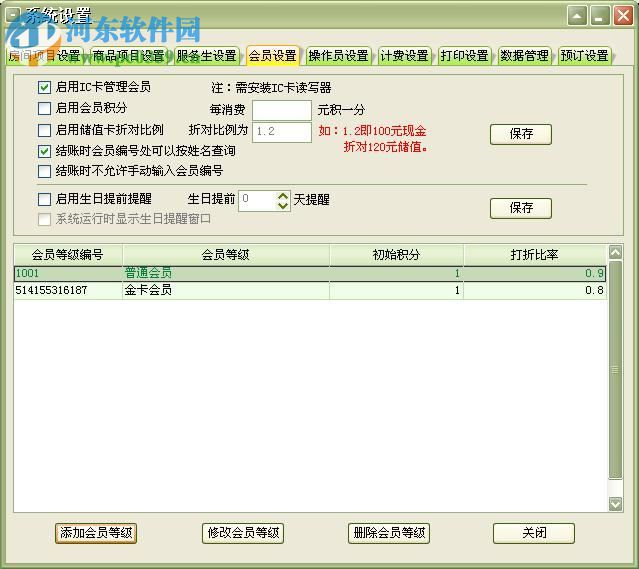Select the 普通会员 level cell
Image resolution: width=639 pixels, height=569 pixels.
point(226,273)
